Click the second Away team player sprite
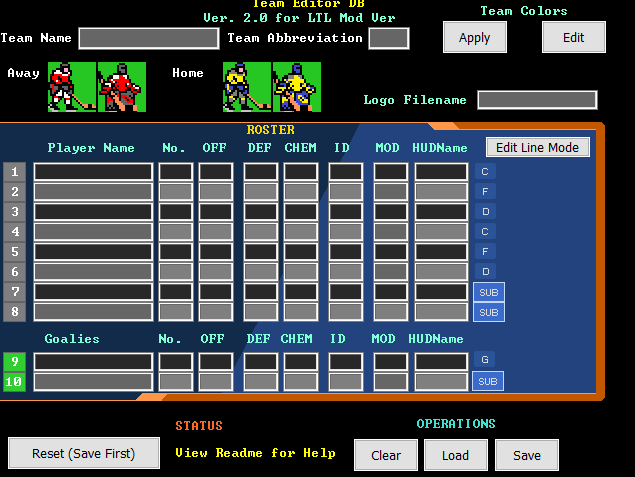635x477 pixels. [121, 87]
